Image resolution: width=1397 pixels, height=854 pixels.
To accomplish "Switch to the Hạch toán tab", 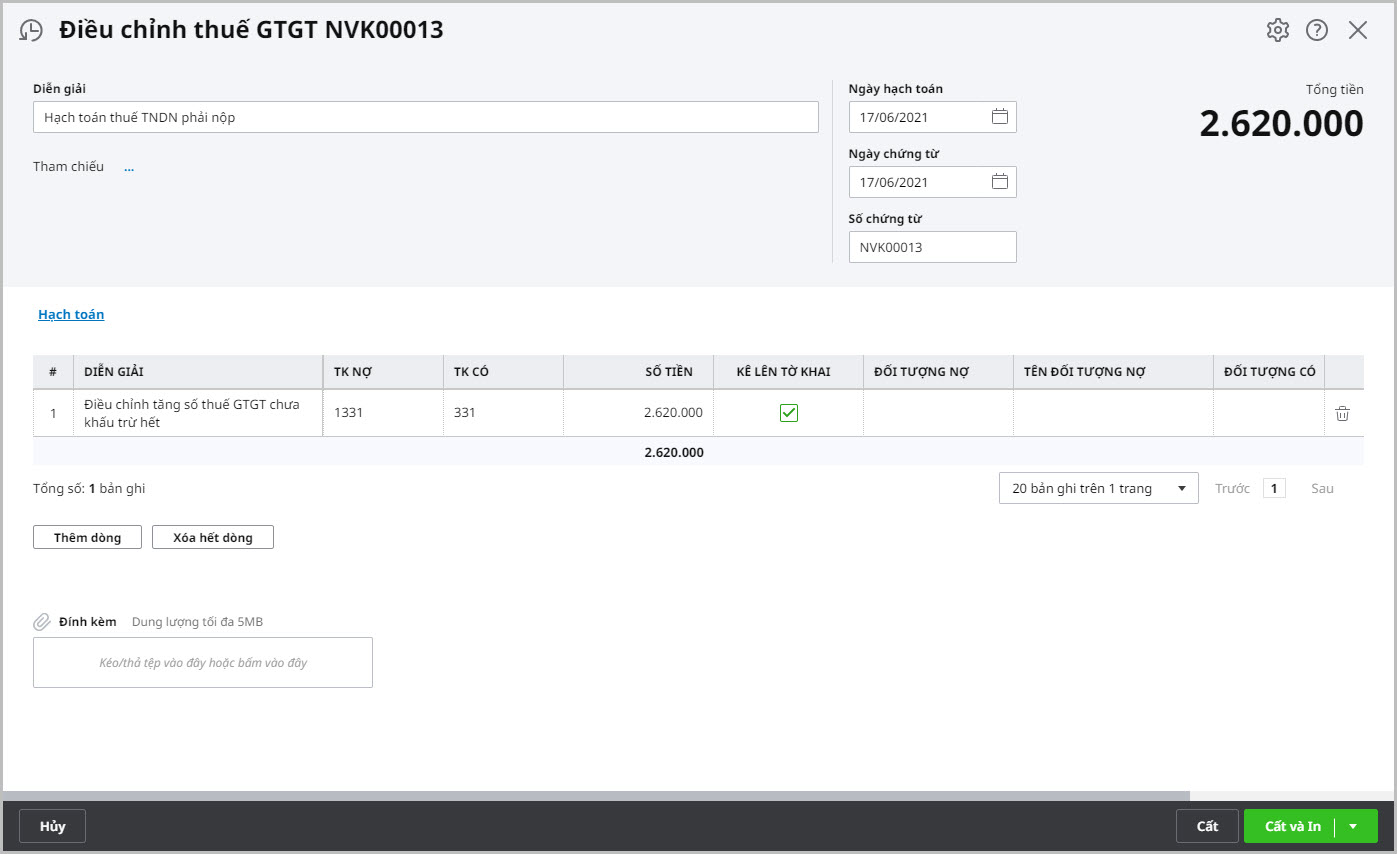I will (x=71, y=315).
